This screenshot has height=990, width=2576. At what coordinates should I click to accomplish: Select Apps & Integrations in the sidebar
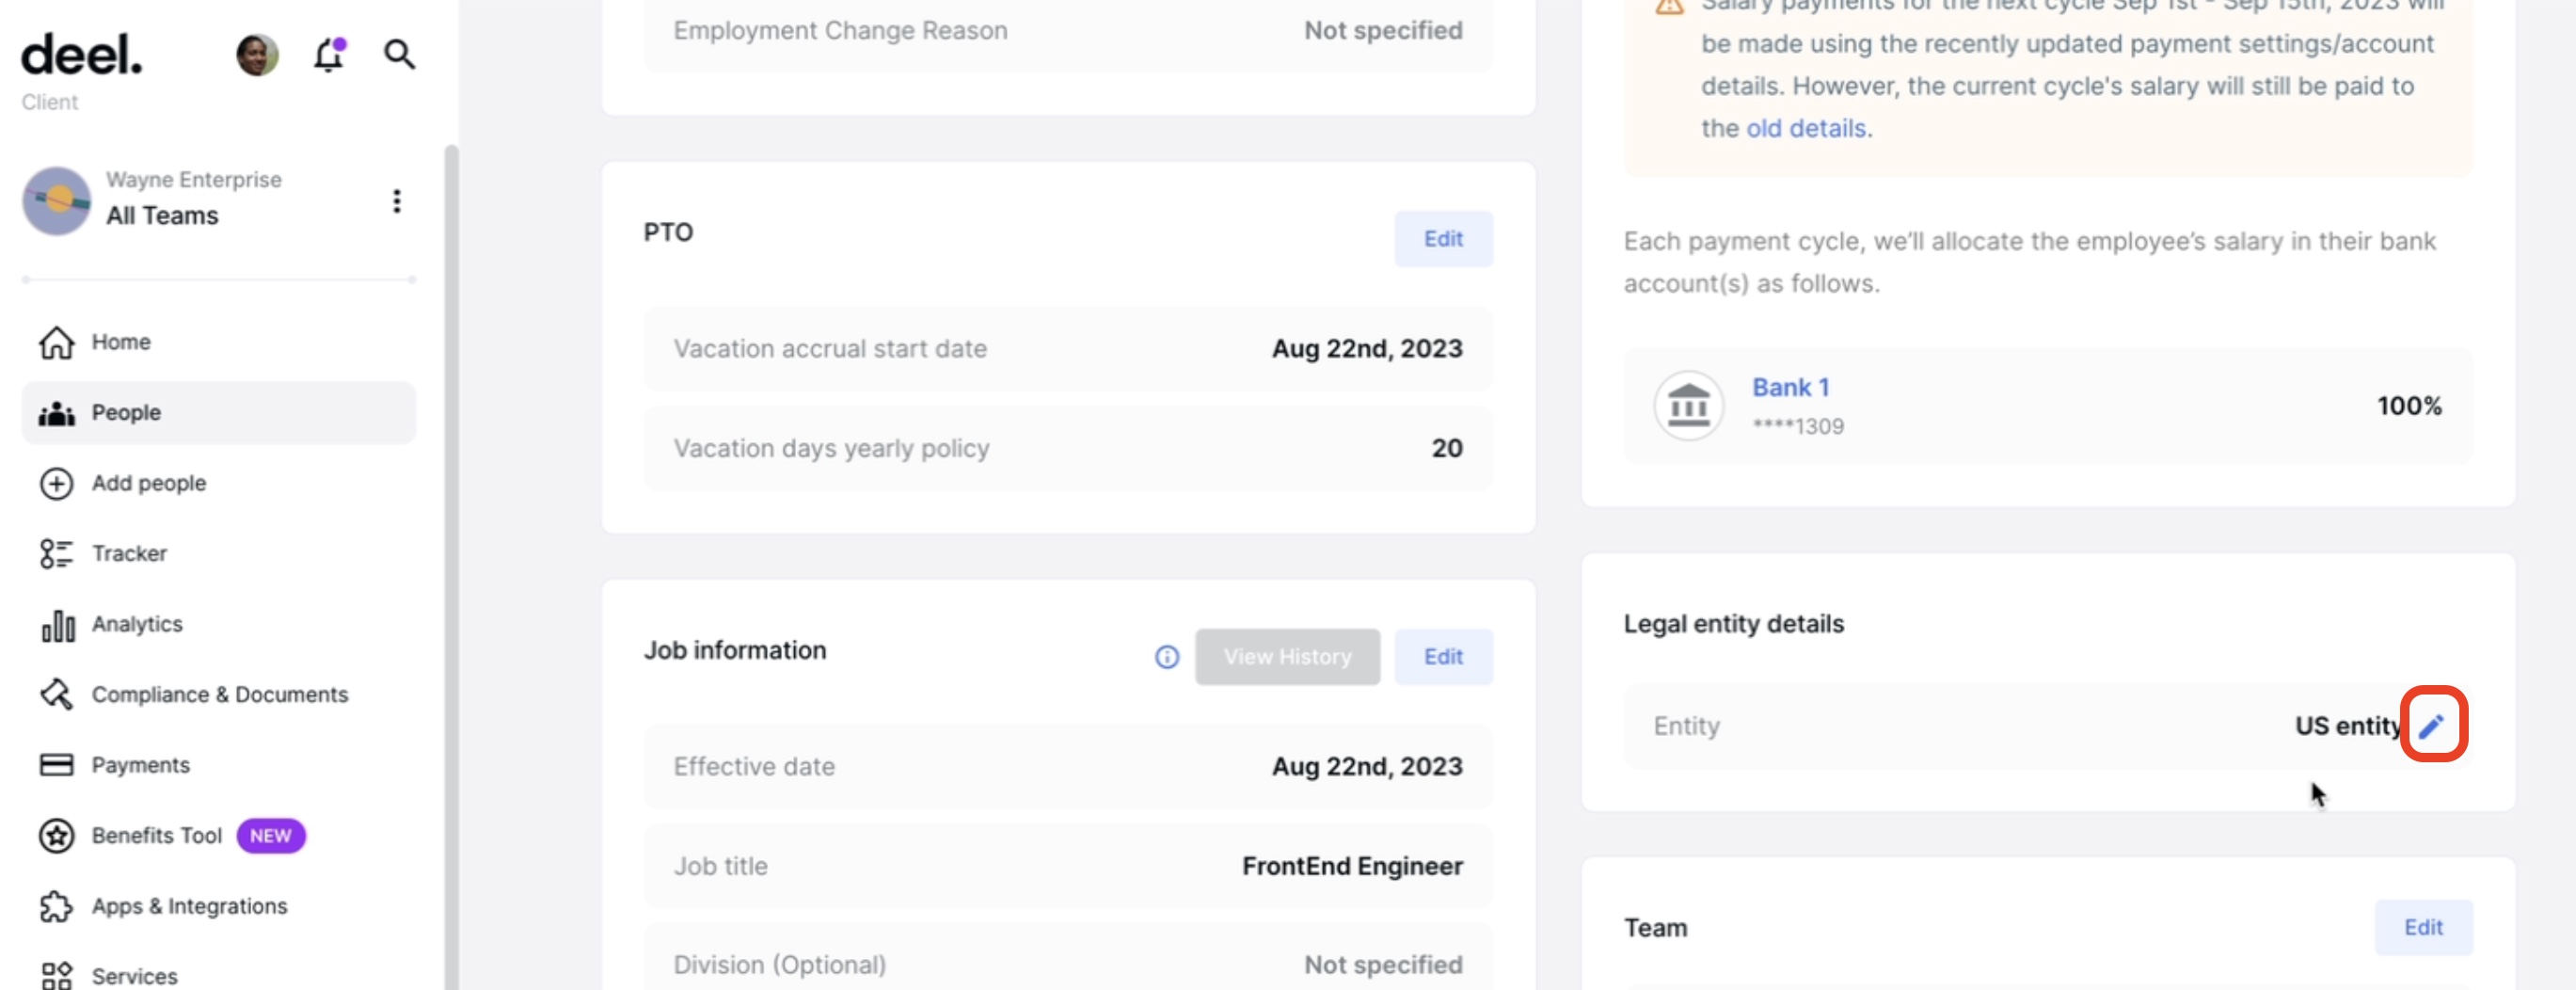click(189, 906)
